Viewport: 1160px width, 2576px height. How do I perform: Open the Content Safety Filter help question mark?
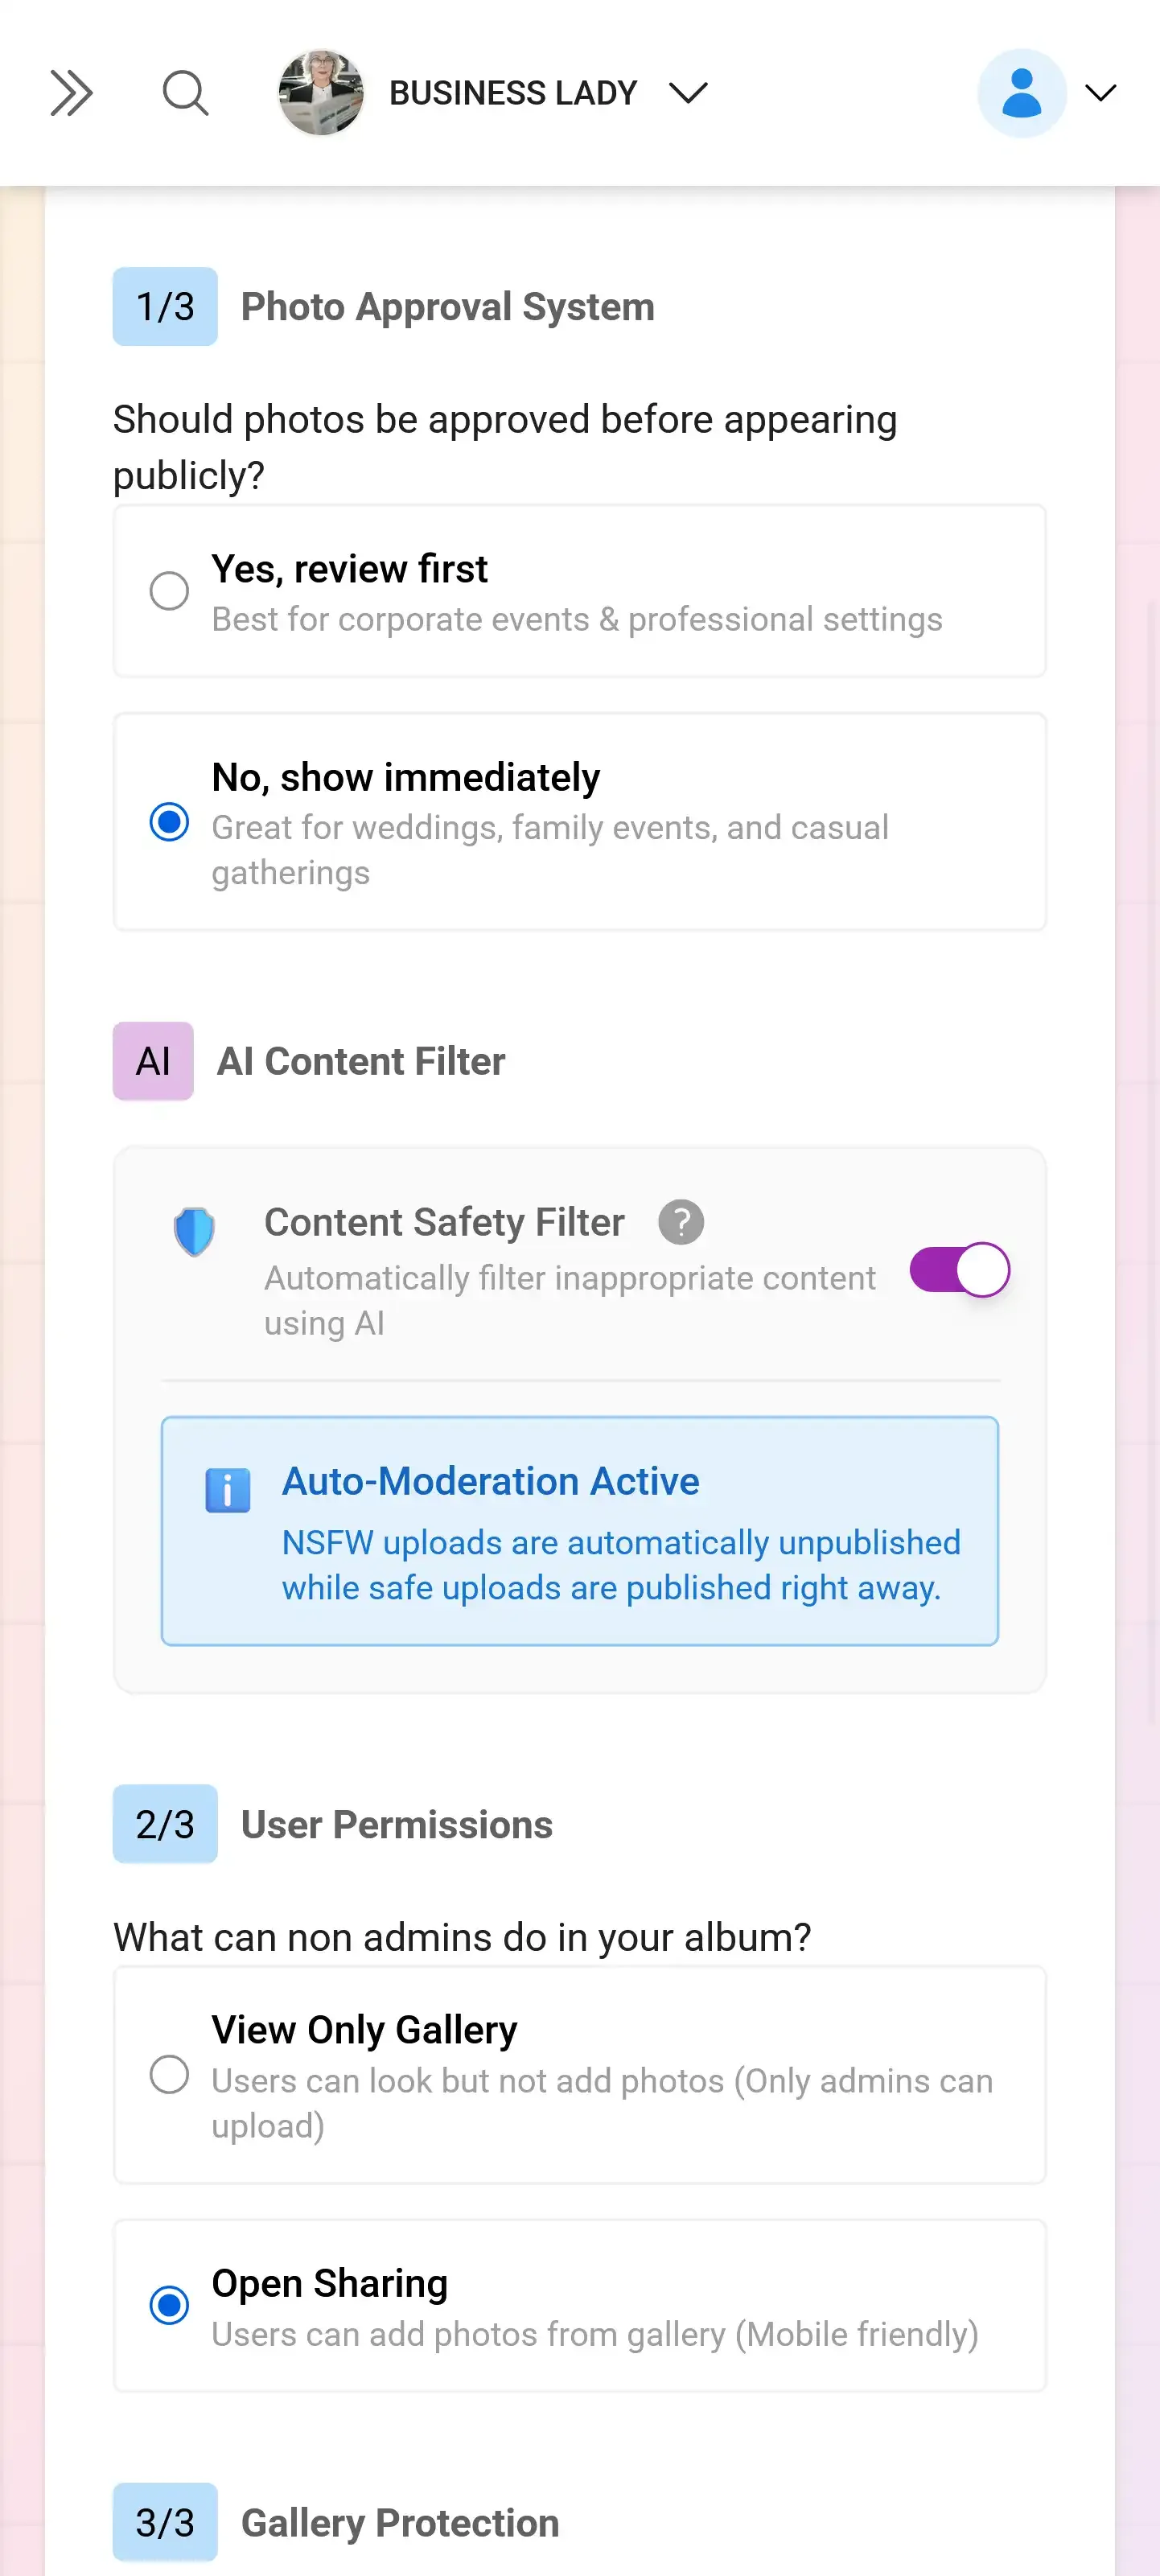(x=681, y=1221)
